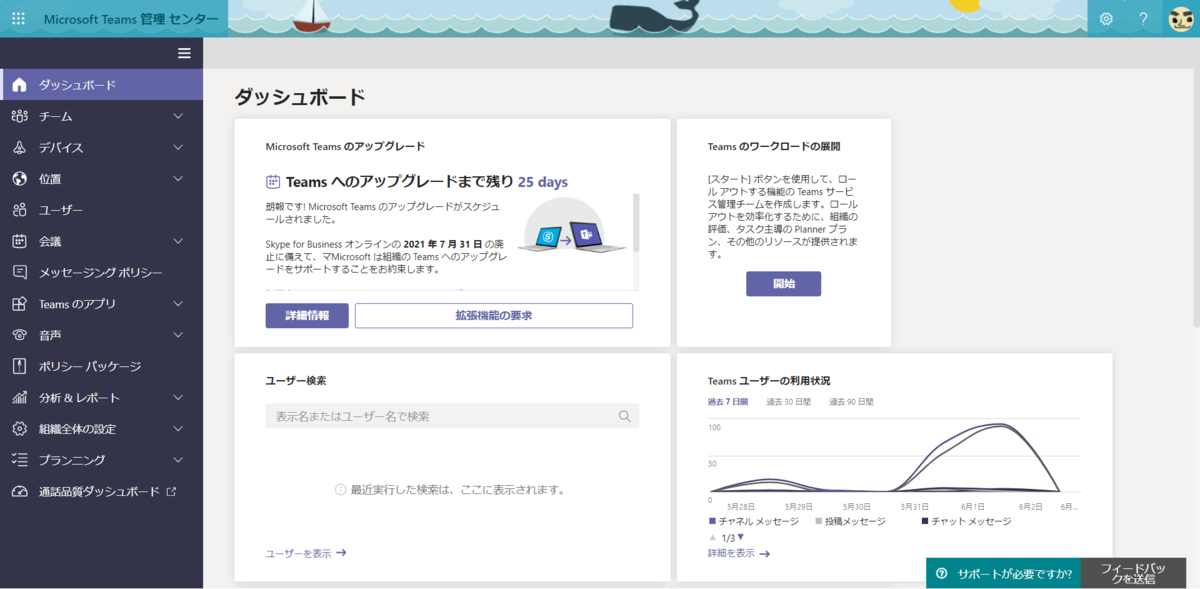
Task: Click the 組織全体の設定 gear icon
Action: [19, 429]
